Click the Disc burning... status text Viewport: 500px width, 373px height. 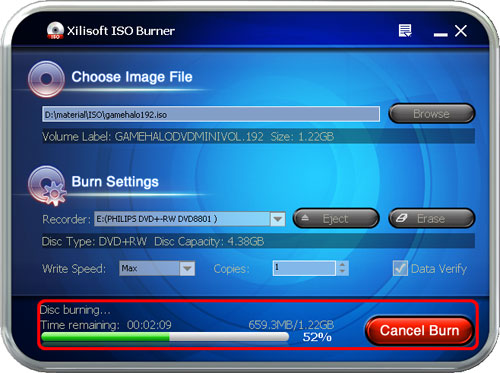tap(75, 310)
